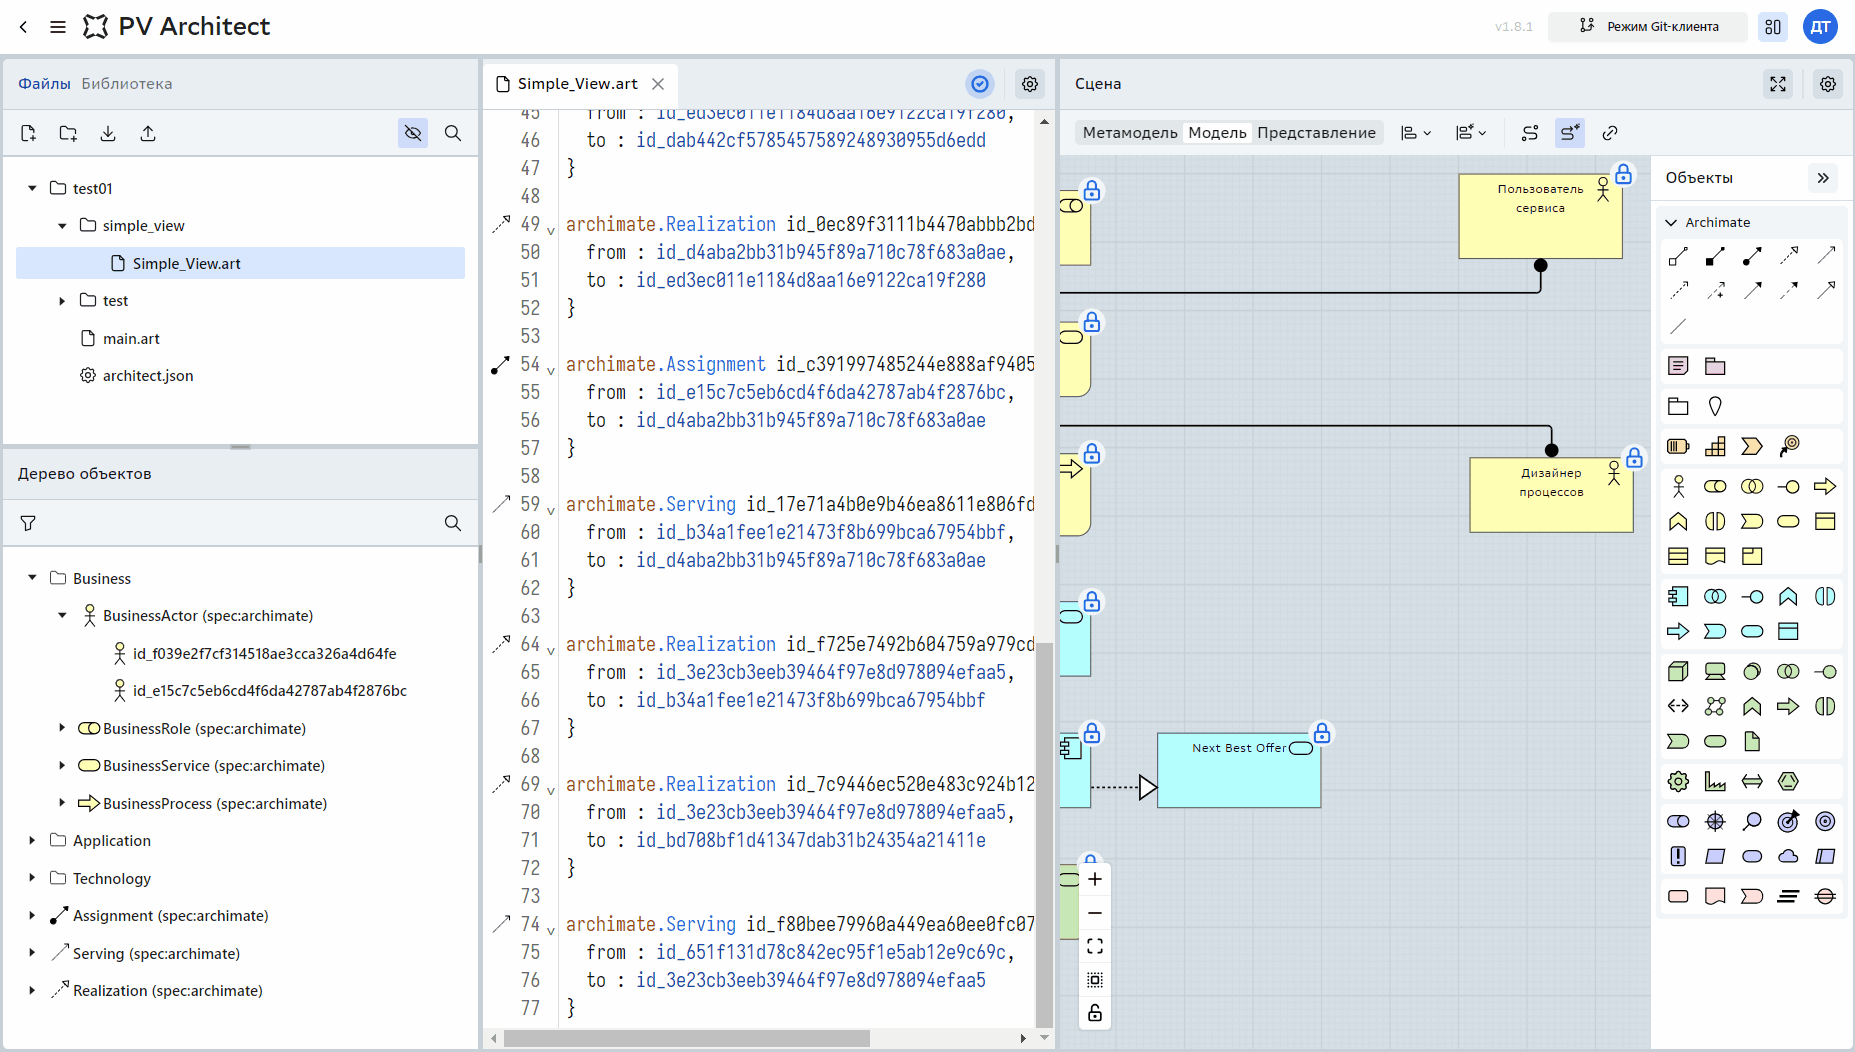
Task: Zoom out on the scene
Action: coord(1095,913)
